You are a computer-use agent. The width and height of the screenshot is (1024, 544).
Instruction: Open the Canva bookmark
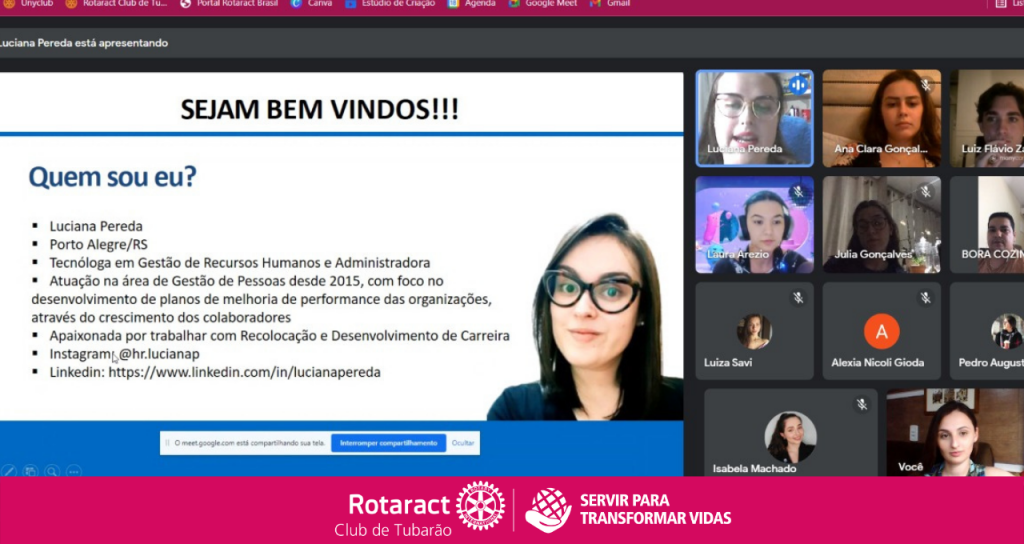pos(310,4)
